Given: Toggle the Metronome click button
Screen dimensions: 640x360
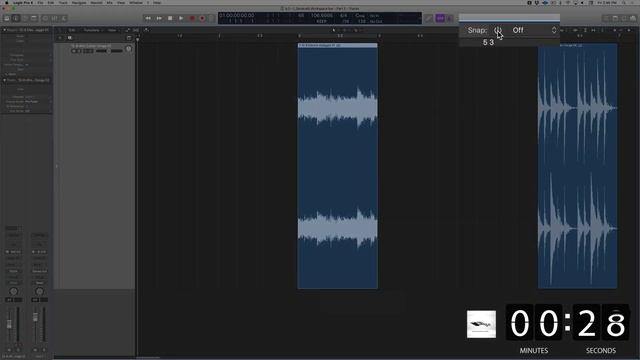Looking at the screenshot, I should (x=450, y=18).
